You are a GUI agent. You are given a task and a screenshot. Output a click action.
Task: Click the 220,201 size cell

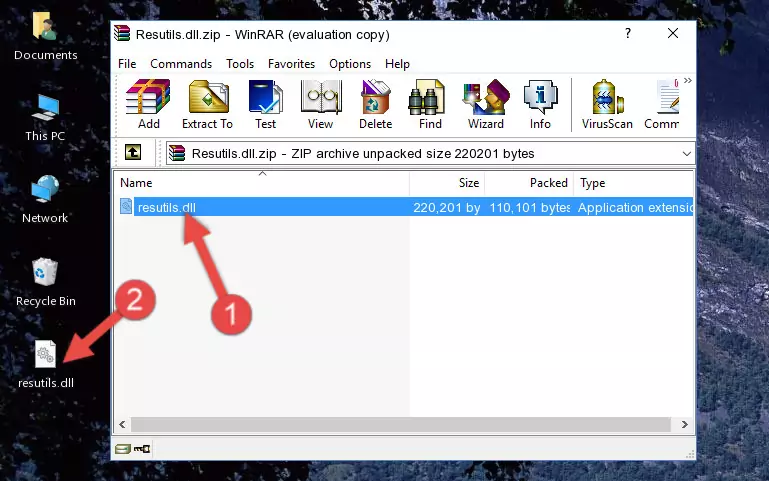tap(446, 207)
